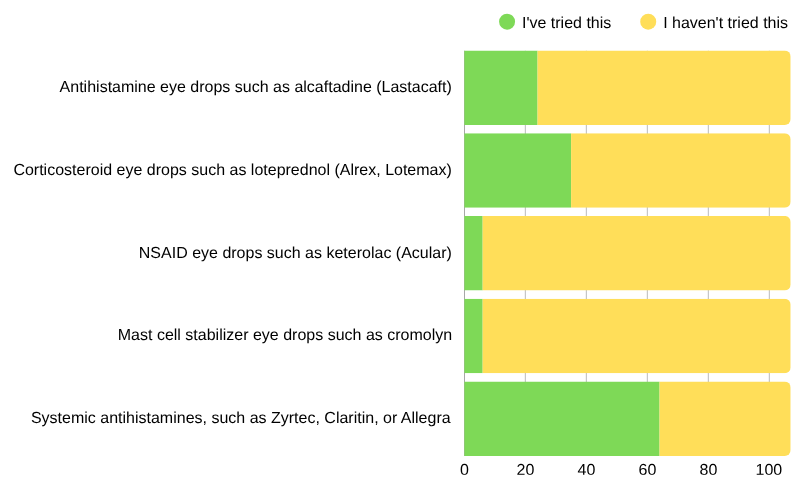Select green bar for mast cell stabilizer
The height and width of the screenshot is (500, 800).
pos(473,335)
